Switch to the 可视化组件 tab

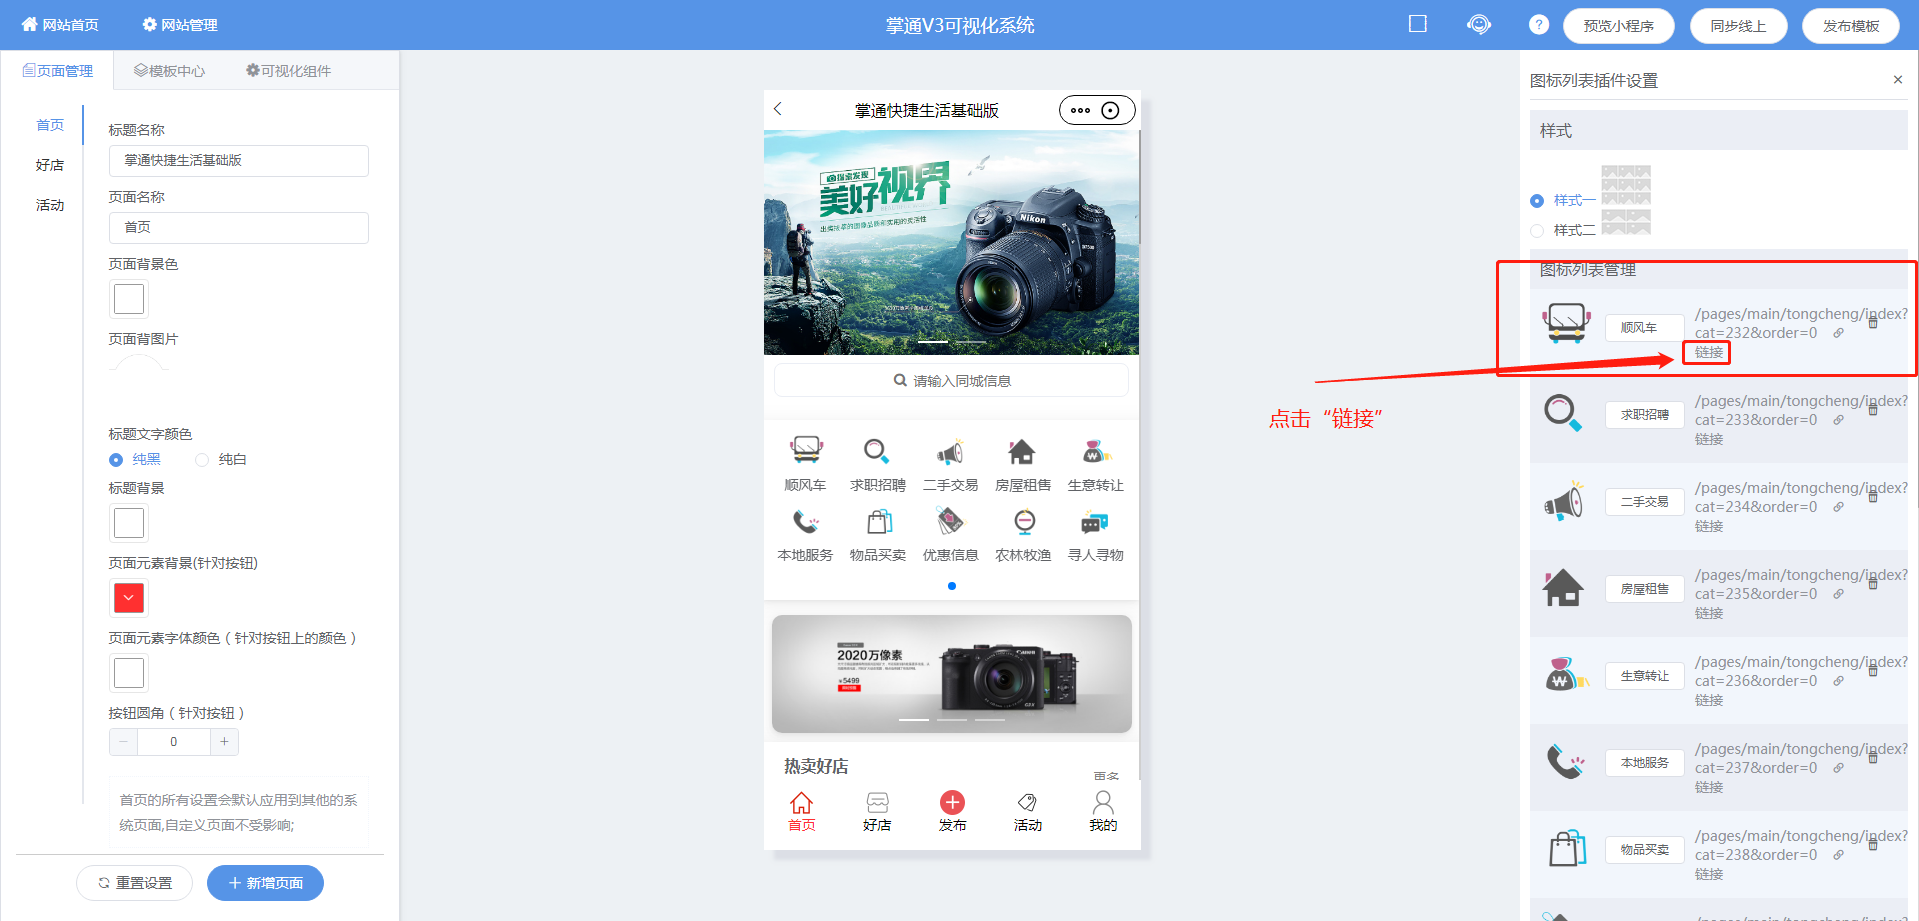289,71
